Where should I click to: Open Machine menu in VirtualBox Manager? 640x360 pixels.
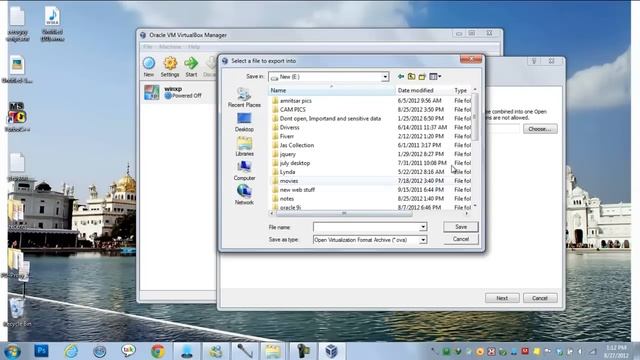click(170, 47)
